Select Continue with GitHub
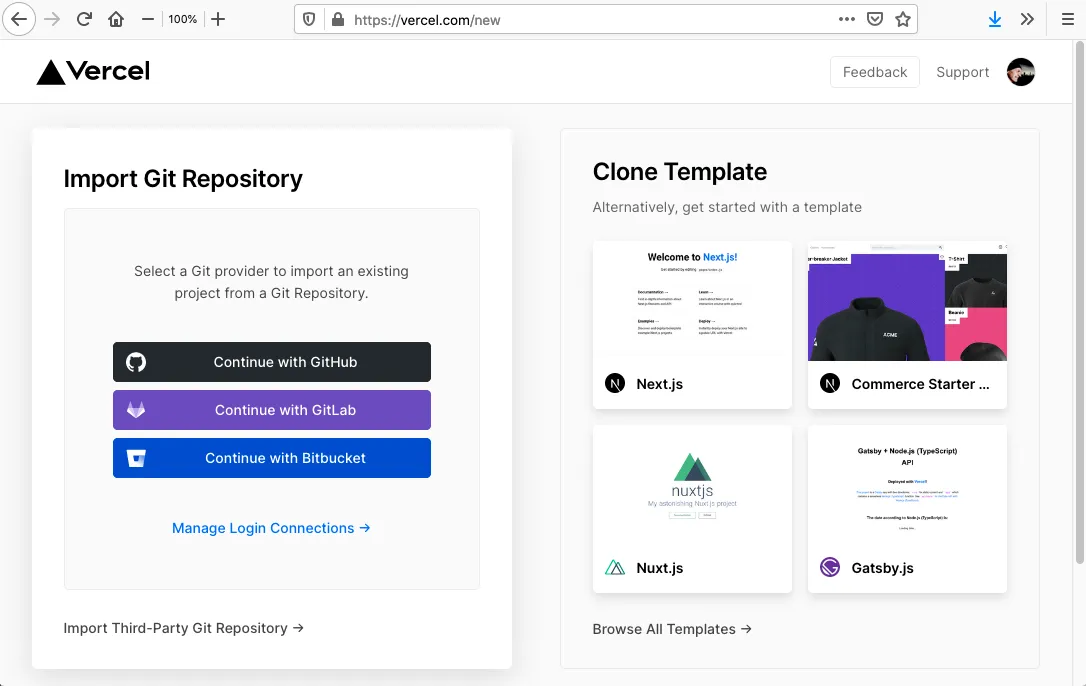This screenshot has height=686, width=1086. click(x=271, y=362)
